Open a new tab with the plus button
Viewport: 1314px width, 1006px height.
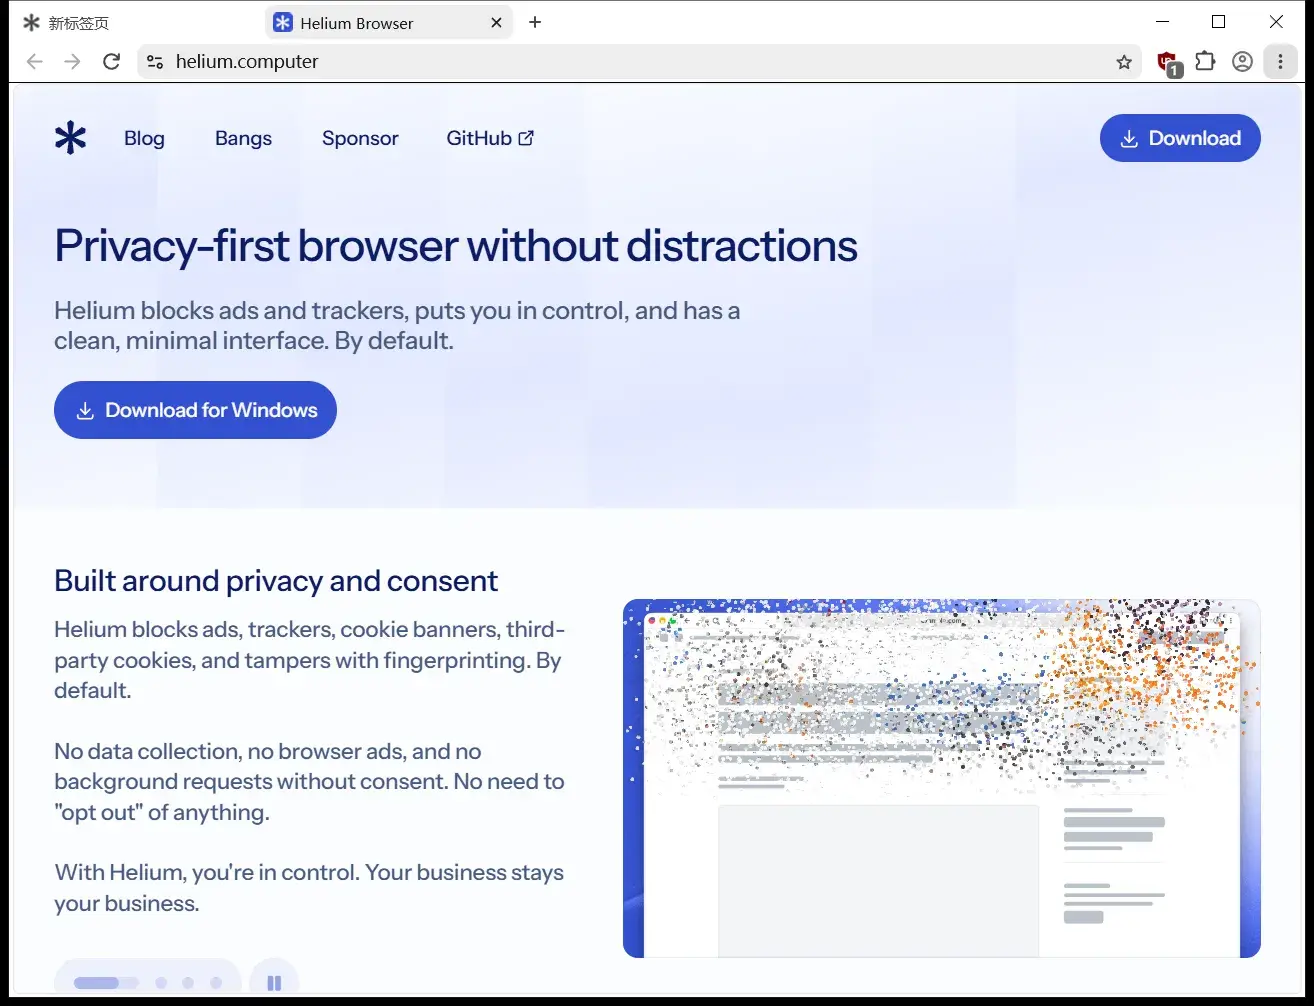(535, 22)
